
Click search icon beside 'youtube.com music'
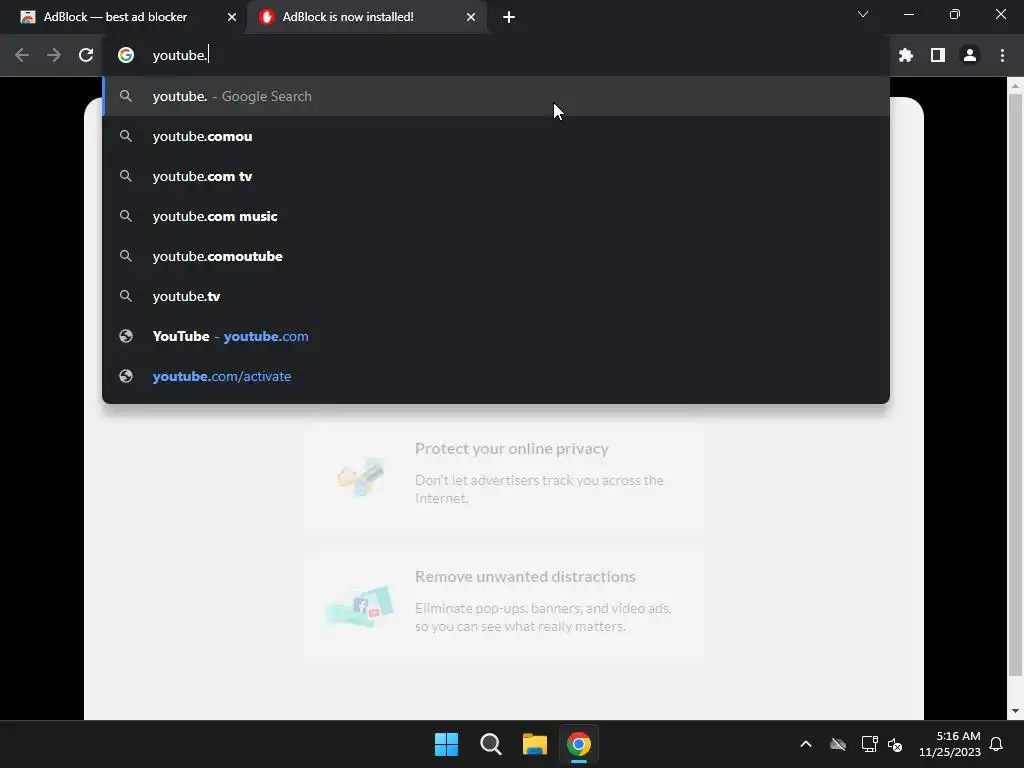(x=126, y=216)
